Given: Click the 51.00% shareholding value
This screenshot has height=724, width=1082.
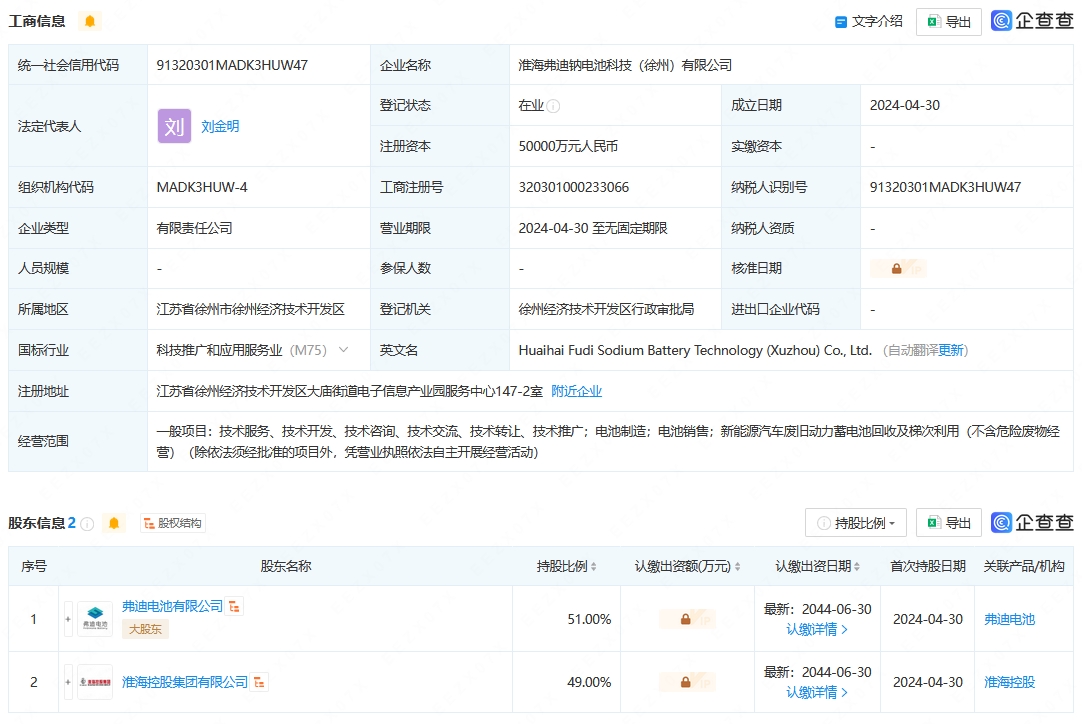Looking at the screenshot, I should pos(589,619).
